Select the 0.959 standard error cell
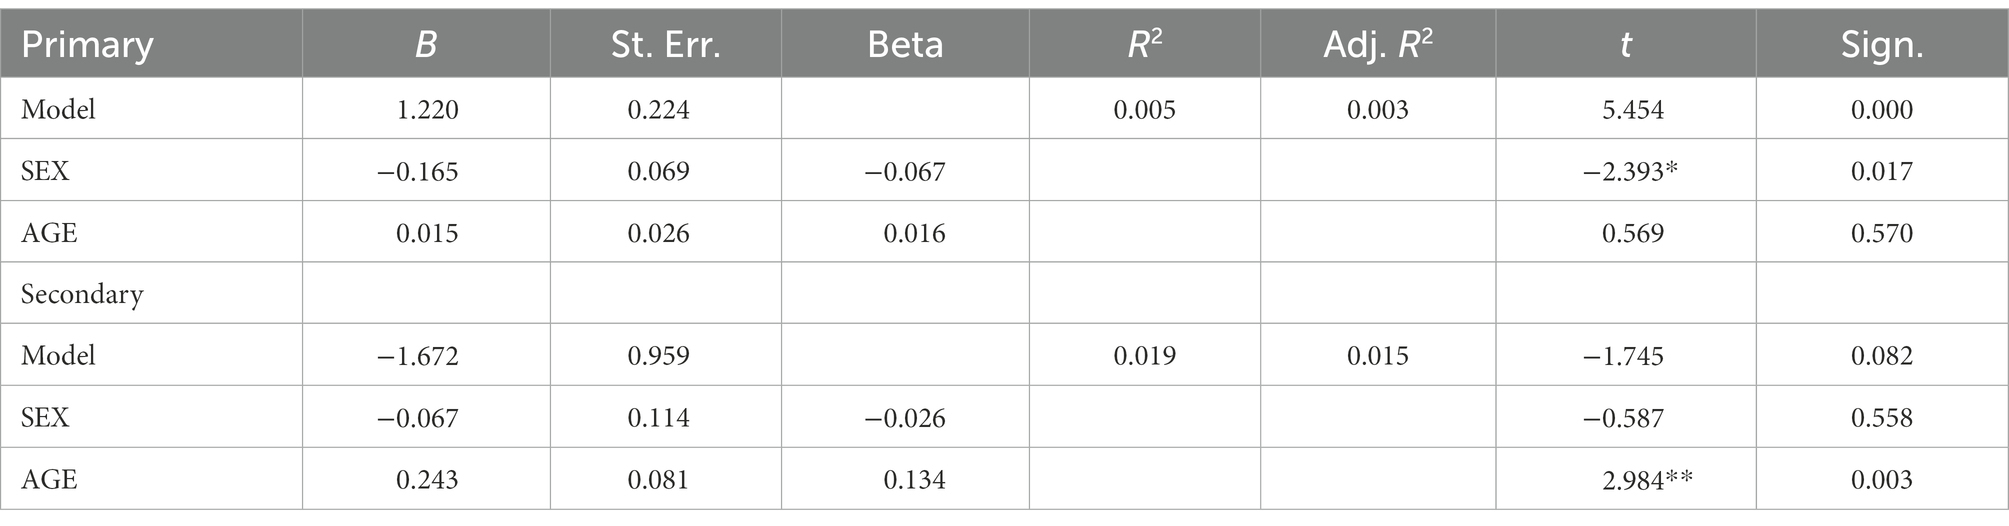The width and height of the screenshot is (2009, 526). click(x=658, y=355)
